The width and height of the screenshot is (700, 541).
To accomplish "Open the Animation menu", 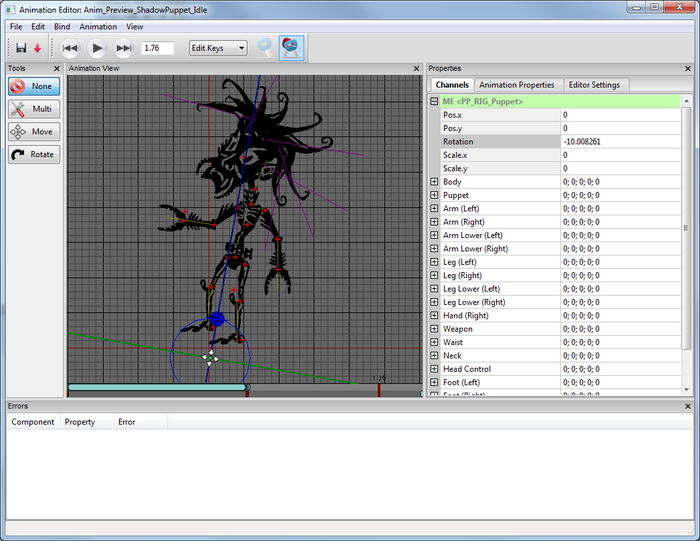I will pyautogui.click(x=98, y=26).
